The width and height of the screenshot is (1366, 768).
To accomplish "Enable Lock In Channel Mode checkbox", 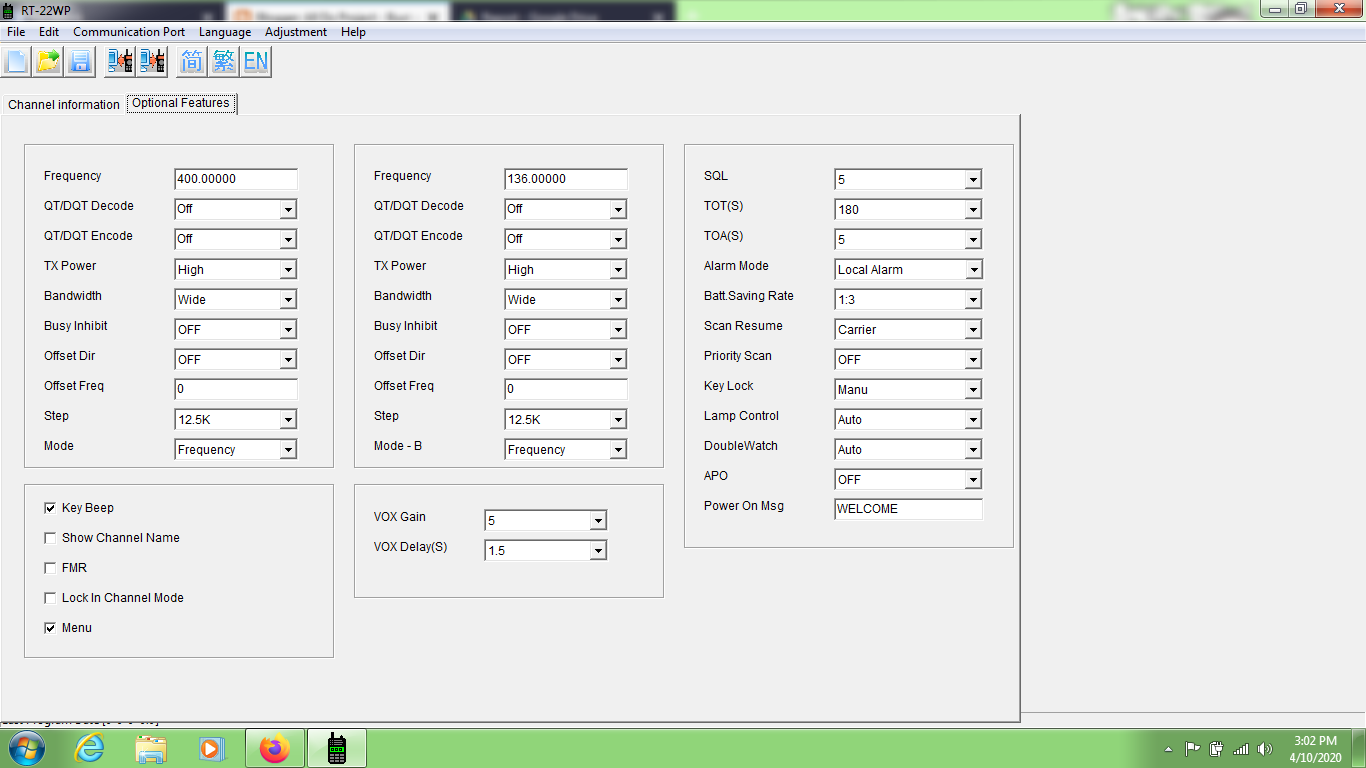I will pos(50,598).
